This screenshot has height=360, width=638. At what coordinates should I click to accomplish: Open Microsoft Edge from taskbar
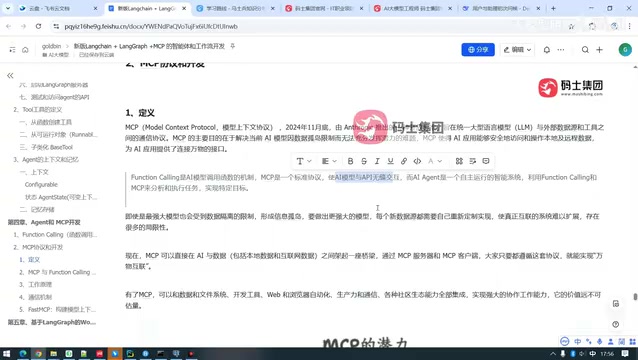23,354
